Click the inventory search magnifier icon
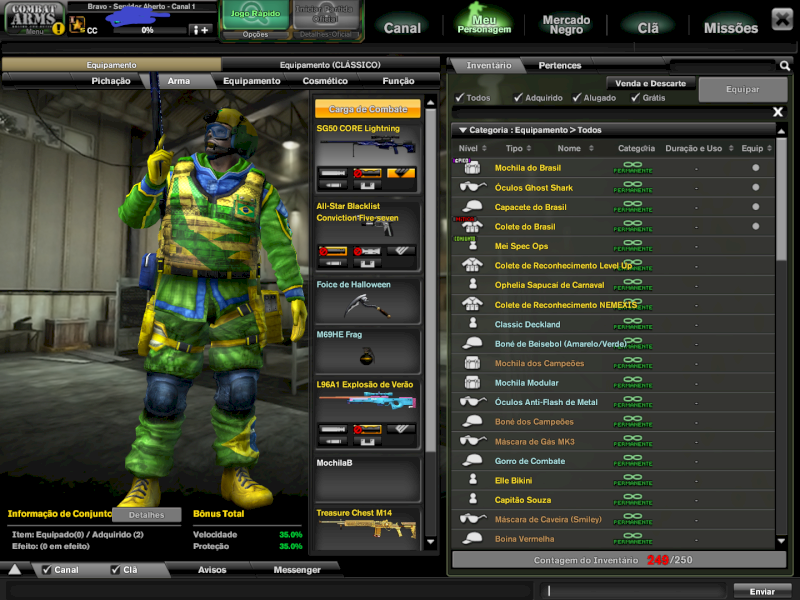Image resolution: width=800 pixels, height=600 pixels. coord(785,65)
